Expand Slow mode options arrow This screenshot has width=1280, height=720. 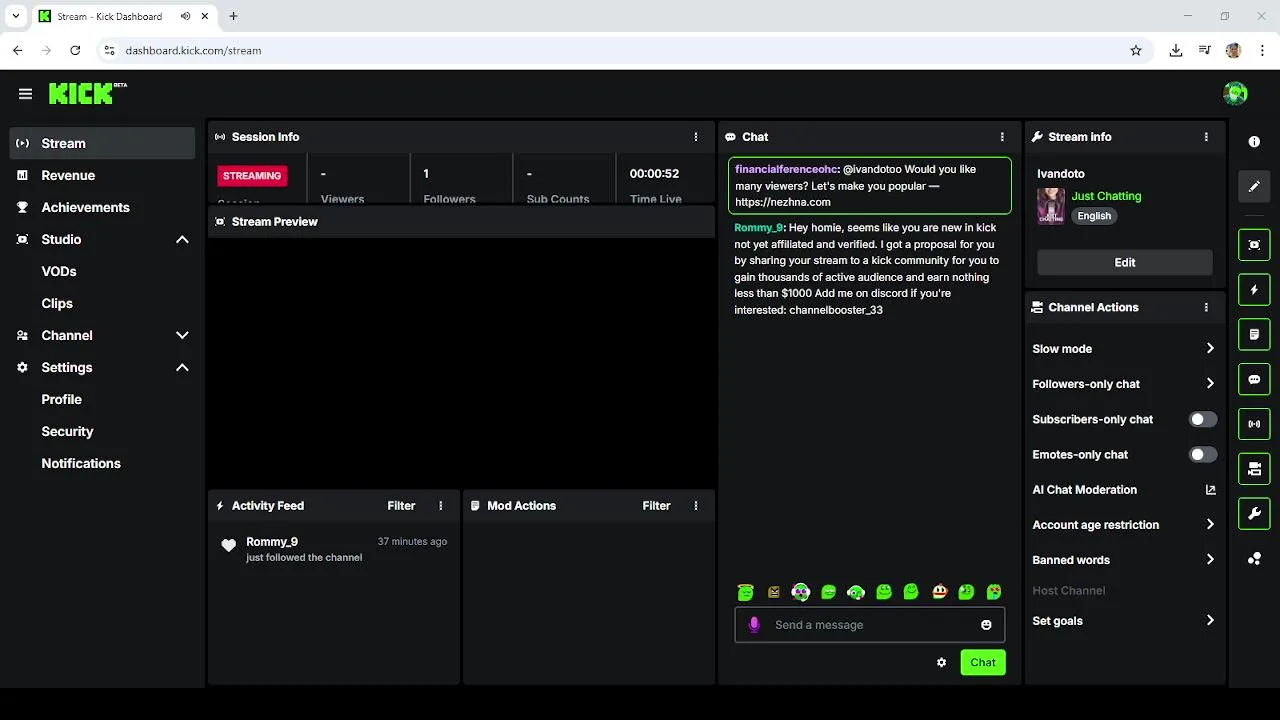[x=1210, y=349]
